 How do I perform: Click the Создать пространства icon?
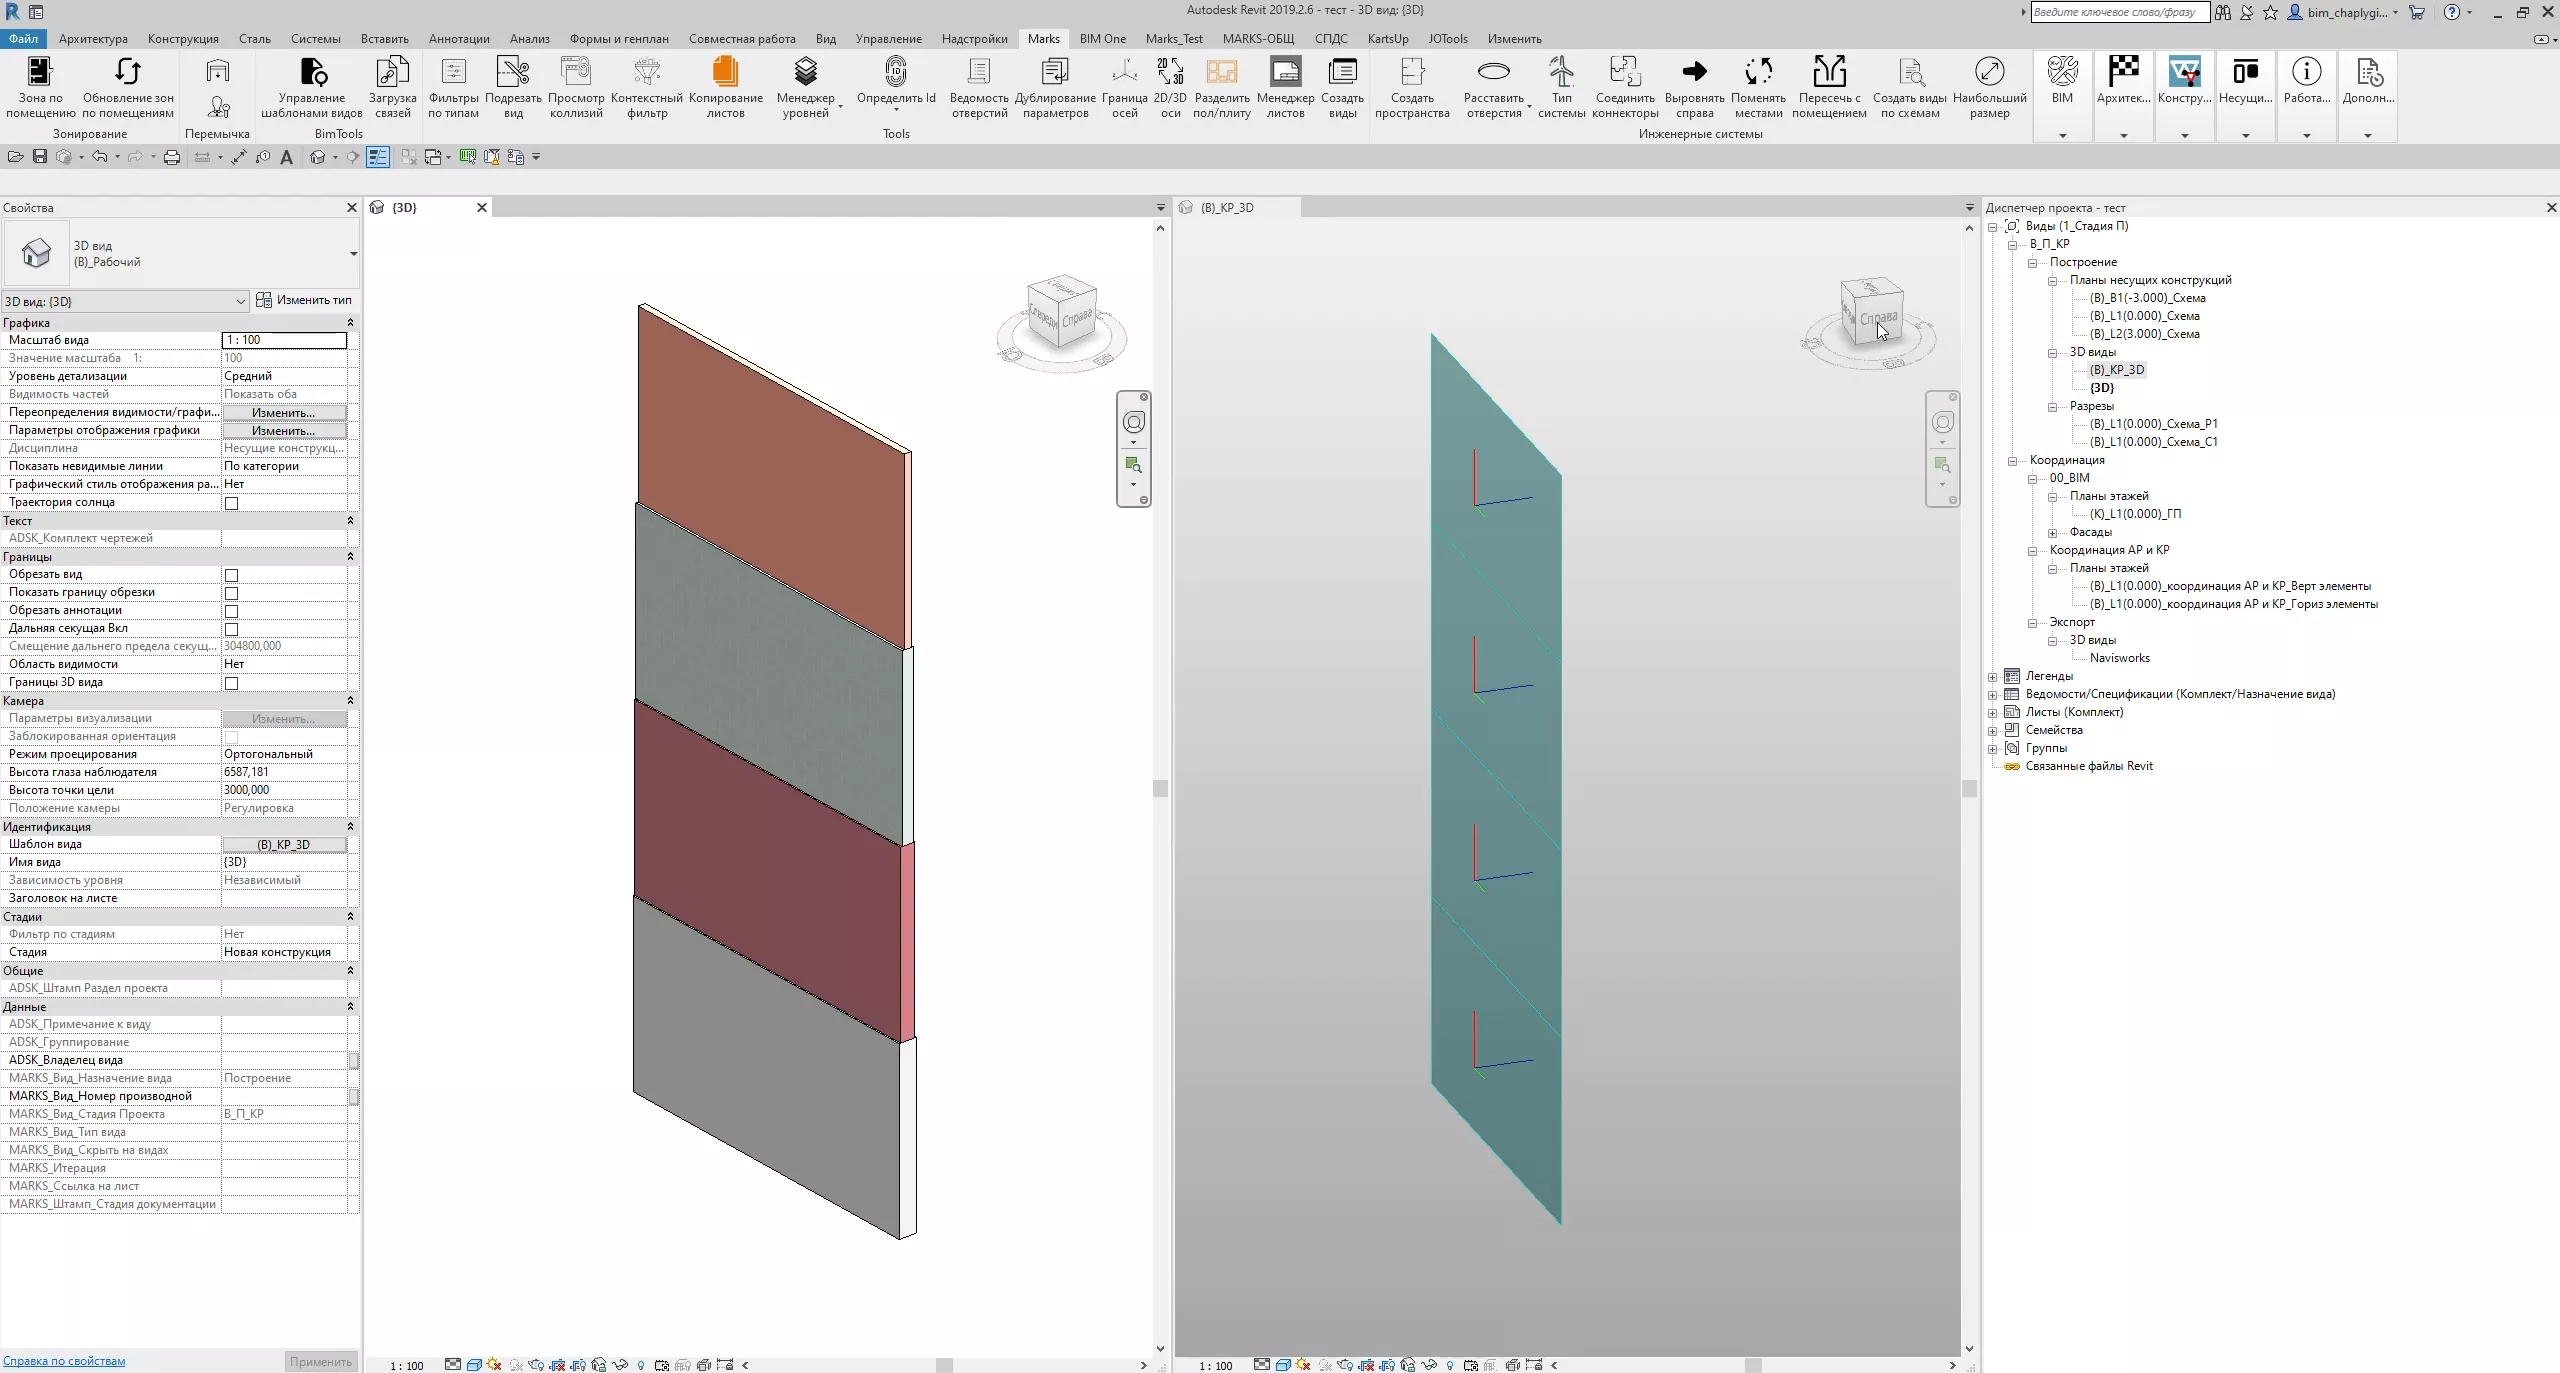(1411, 73)
